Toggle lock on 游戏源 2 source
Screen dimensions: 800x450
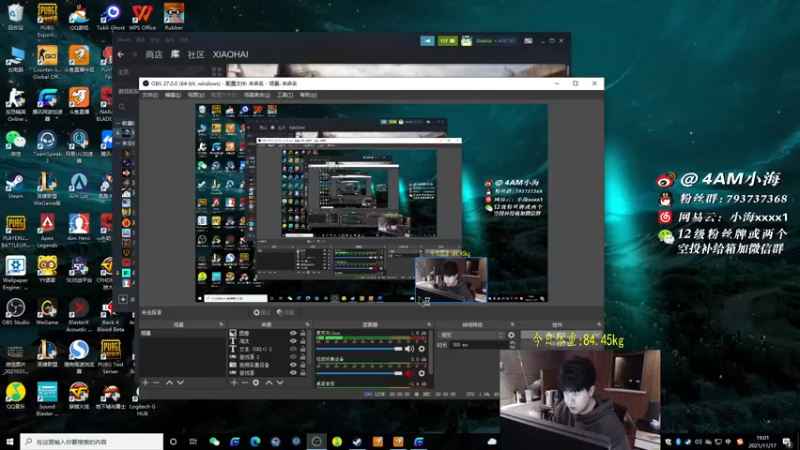pyautogui.click(x=303, y=357)
